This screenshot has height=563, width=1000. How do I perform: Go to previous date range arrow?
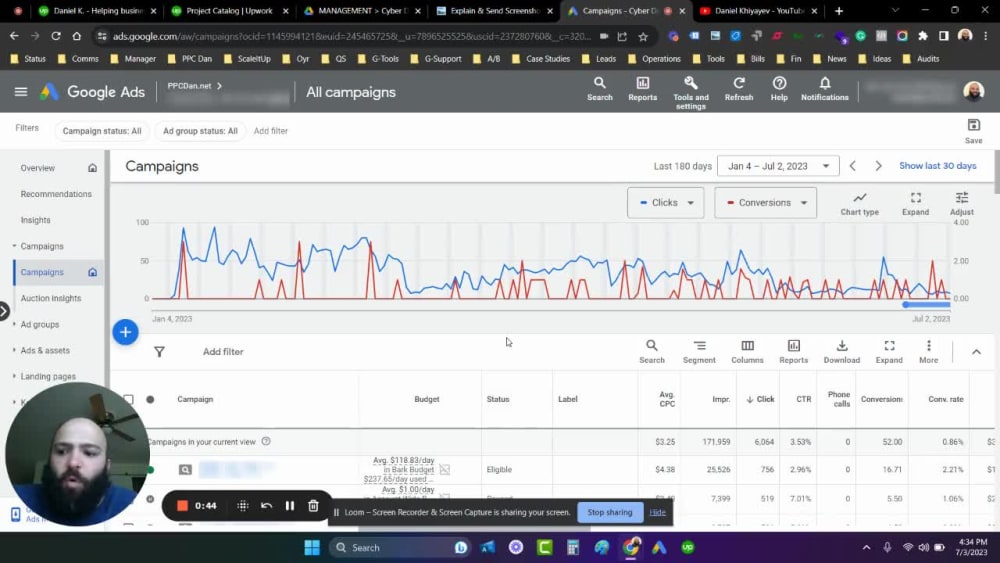[853, 166]
